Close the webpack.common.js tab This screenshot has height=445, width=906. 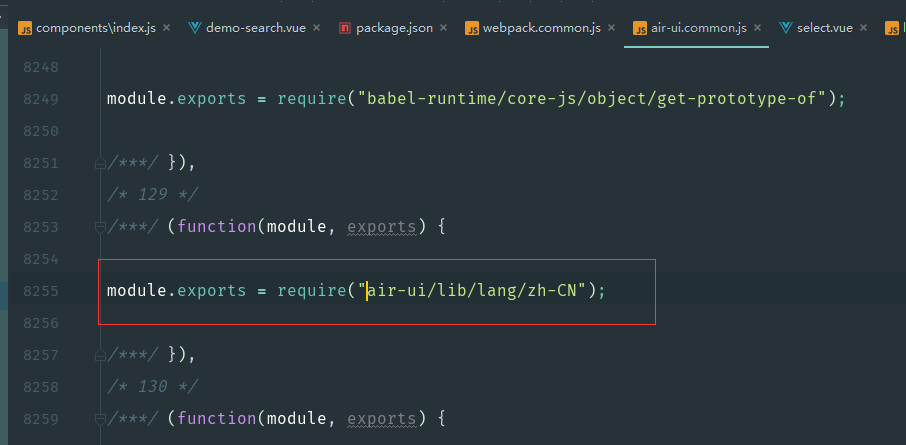(611, 28)
